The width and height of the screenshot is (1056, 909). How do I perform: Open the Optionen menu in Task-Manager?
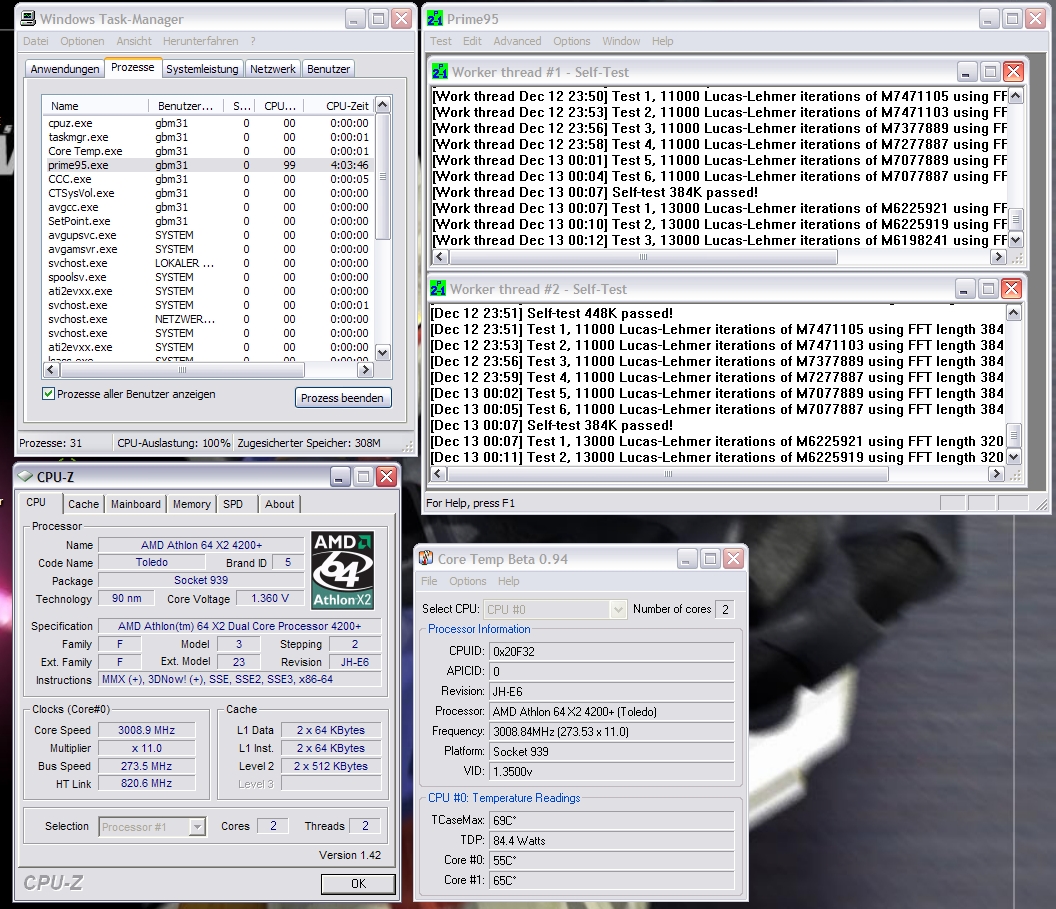[x=82, y=41]
